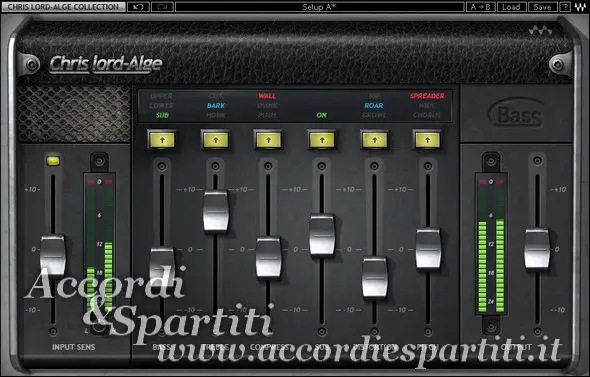Click the Output fader handle
The width and height of the screenshot is (590, 377).
click(537, 249)
